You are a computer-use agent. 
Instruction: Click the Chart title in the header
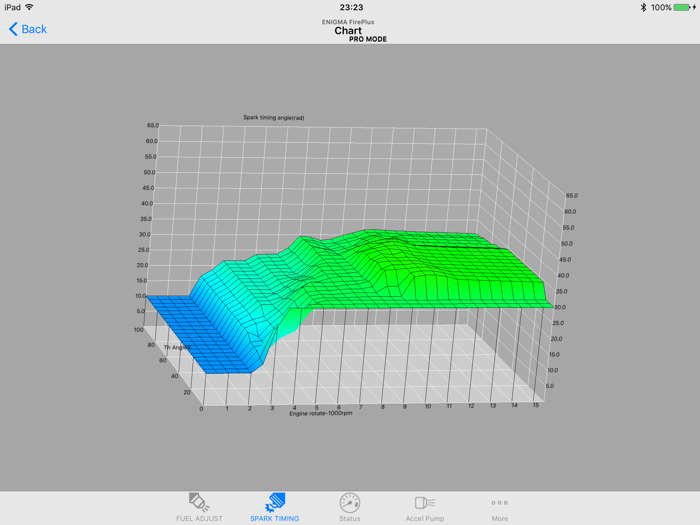pos(349,30)
